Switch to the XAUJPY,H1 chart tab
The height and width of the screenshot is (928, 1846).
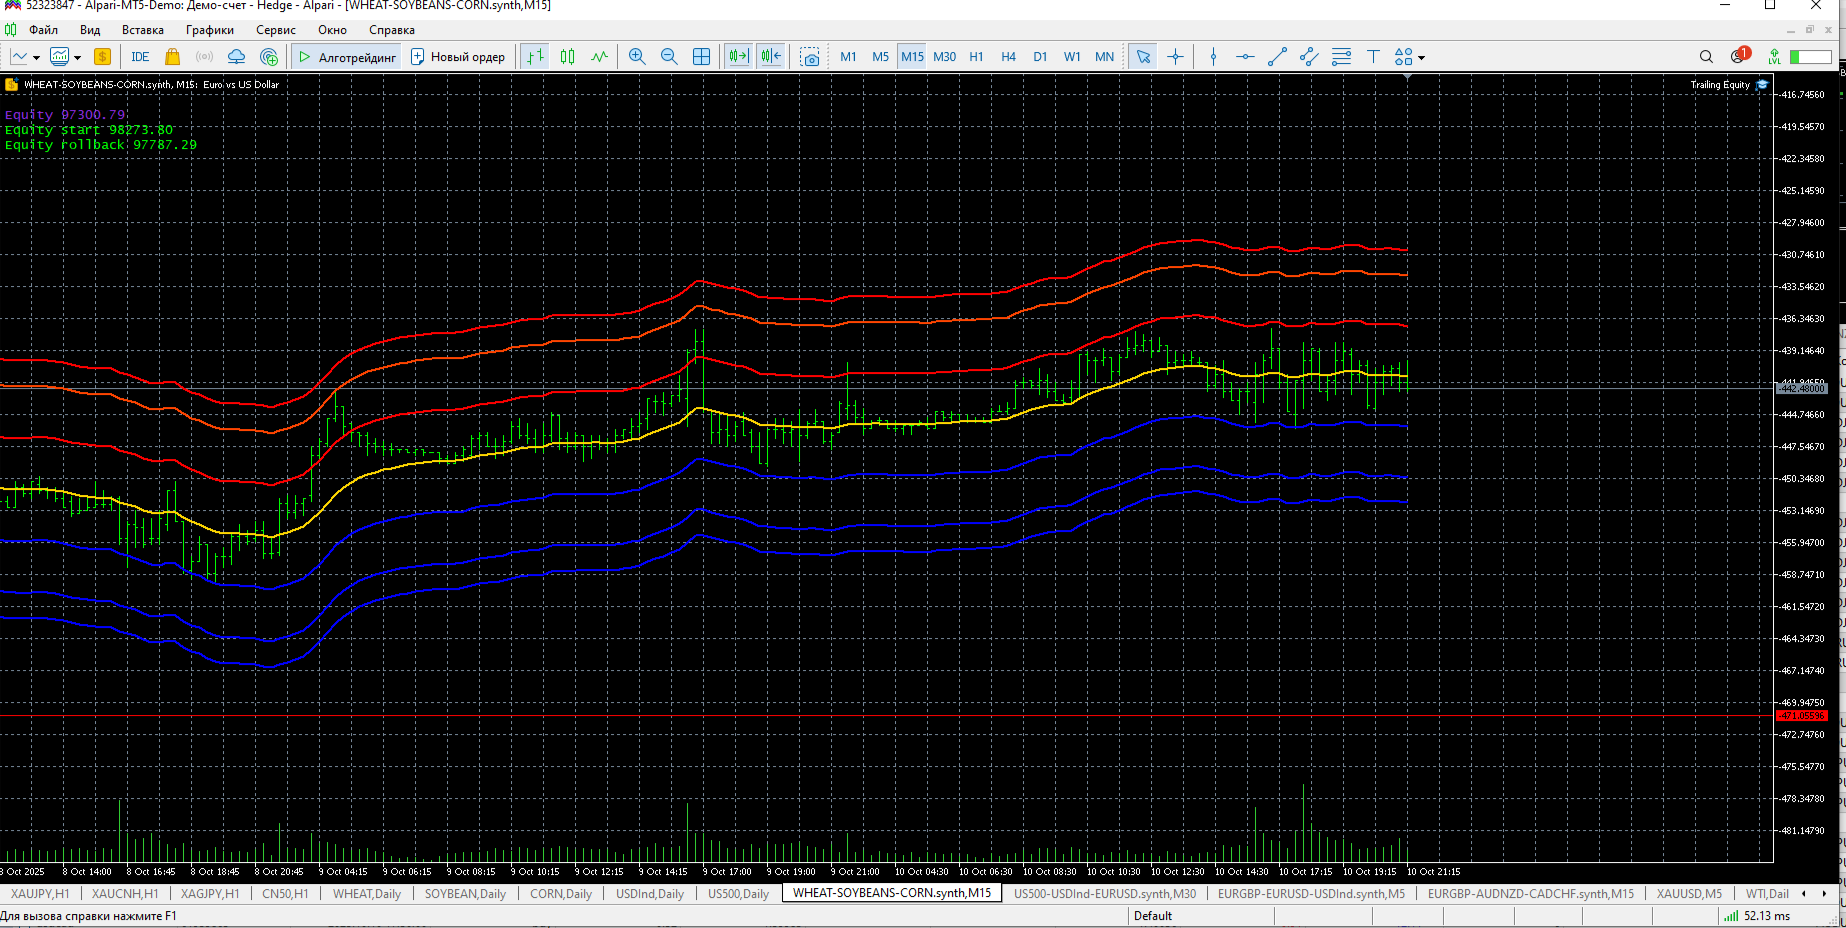(x=40, y=894)
